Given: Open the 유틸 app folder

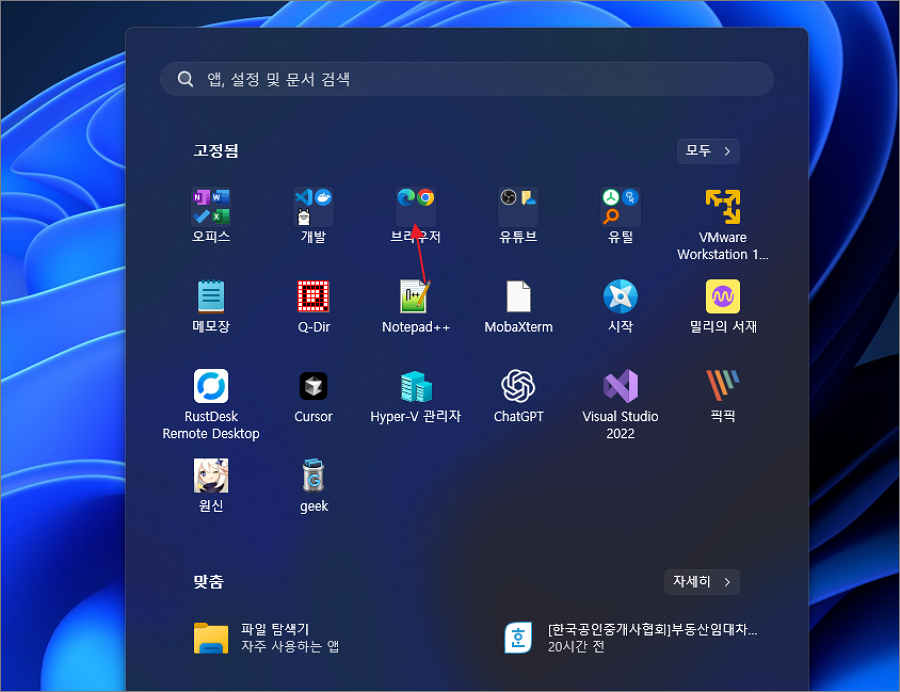Looking at the screenshot, I should tap(620, 215).
